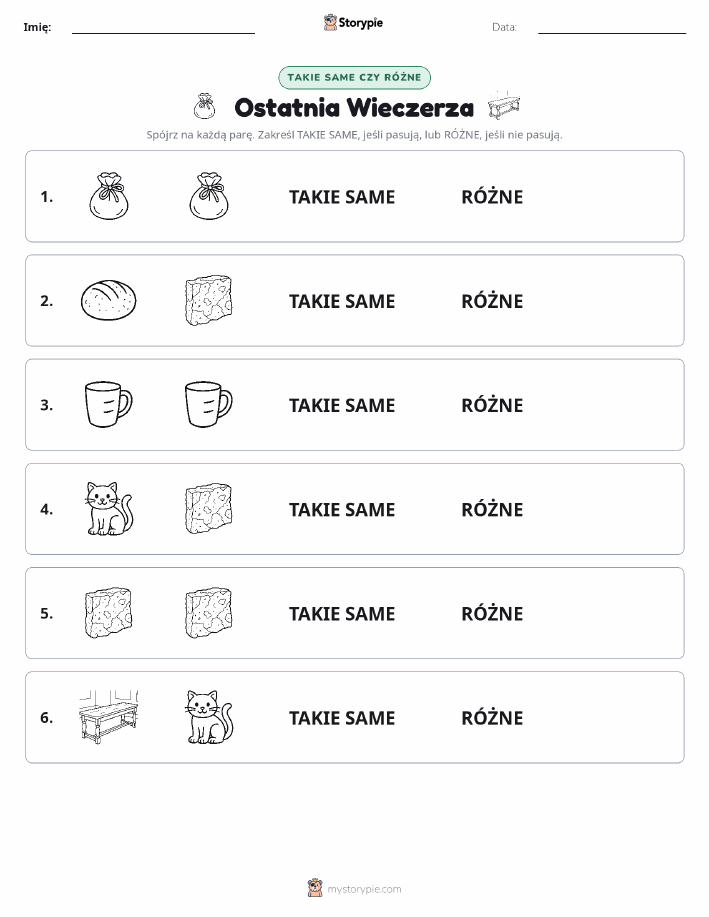Choose TAKIE SAME for row 3
Screen dimensions: 709x917
(x=342, y=405)
